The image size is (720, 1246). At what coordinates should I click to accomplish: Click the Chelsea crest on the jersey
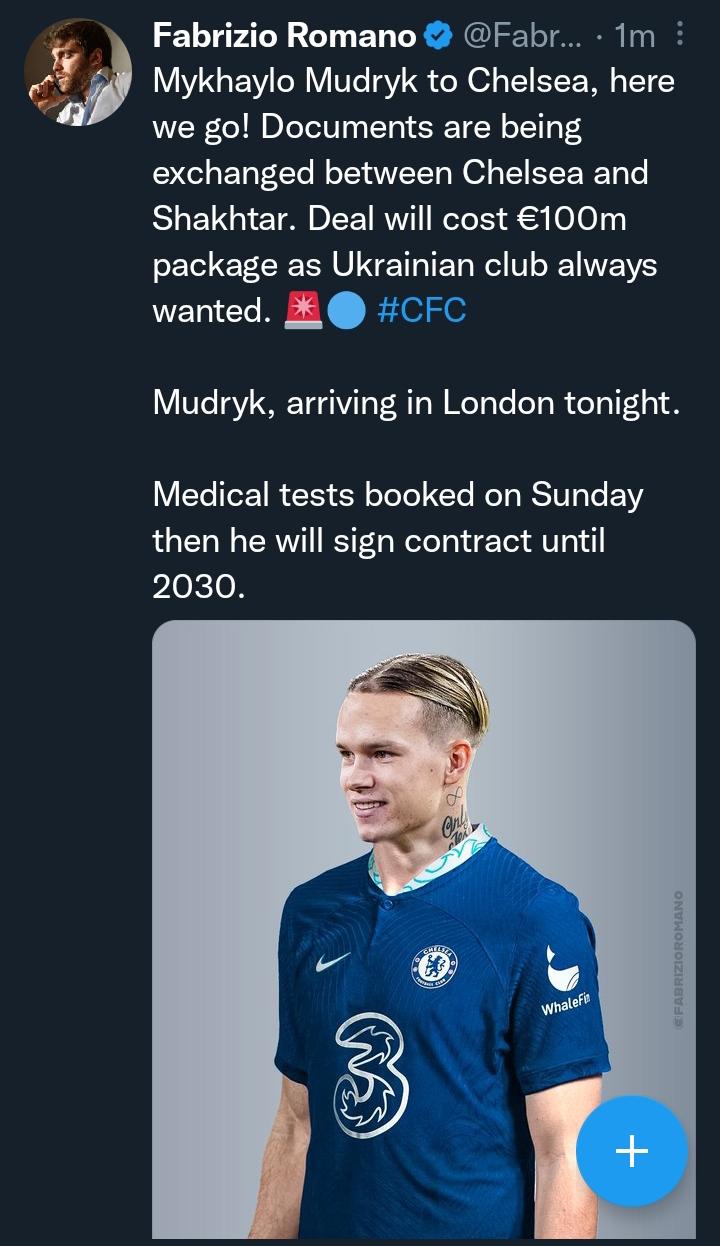[x=434, y=966]
